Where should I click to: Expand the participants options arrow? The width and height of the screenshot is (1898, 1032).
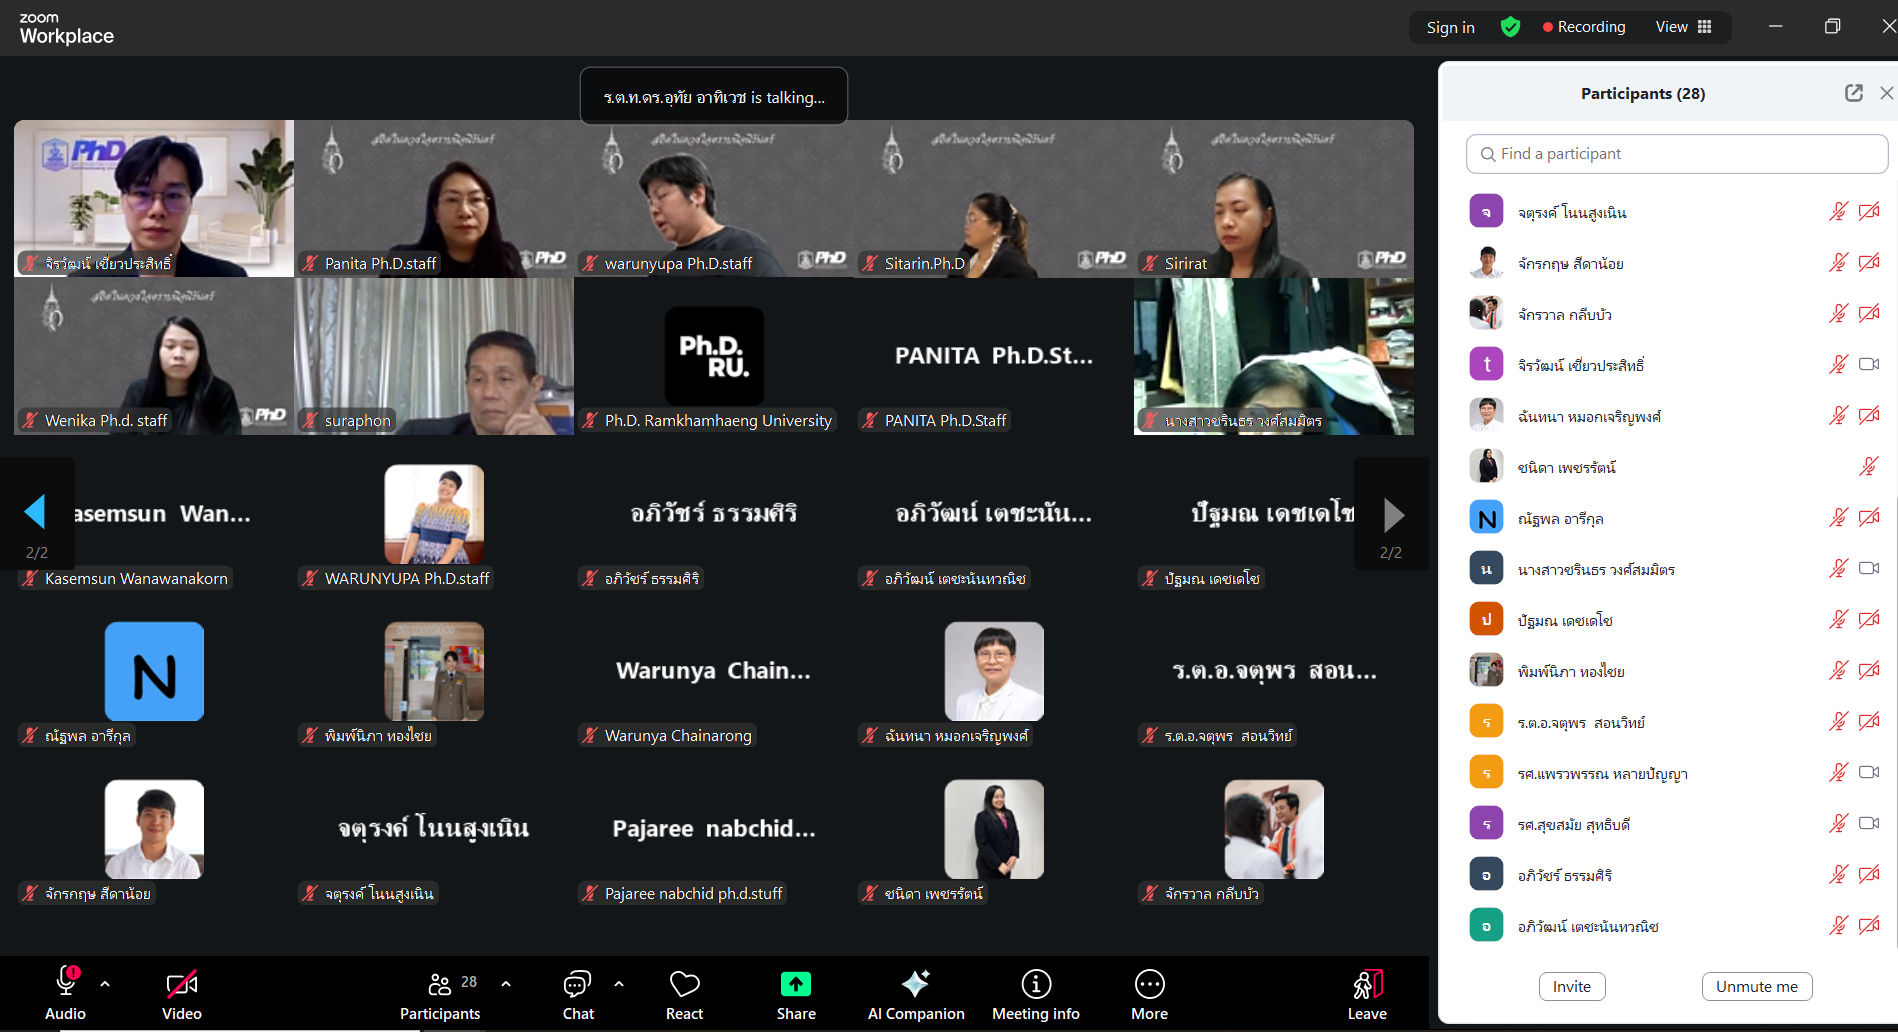click(506, 984)
